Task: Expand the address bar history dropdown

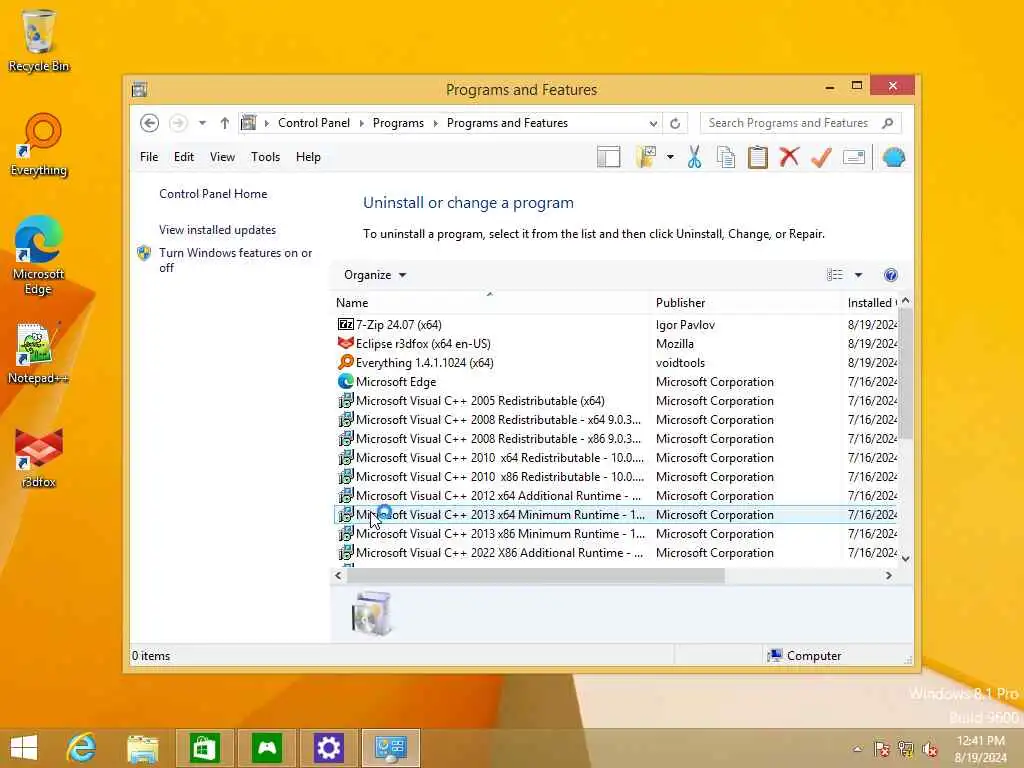Action: (653, 123)
